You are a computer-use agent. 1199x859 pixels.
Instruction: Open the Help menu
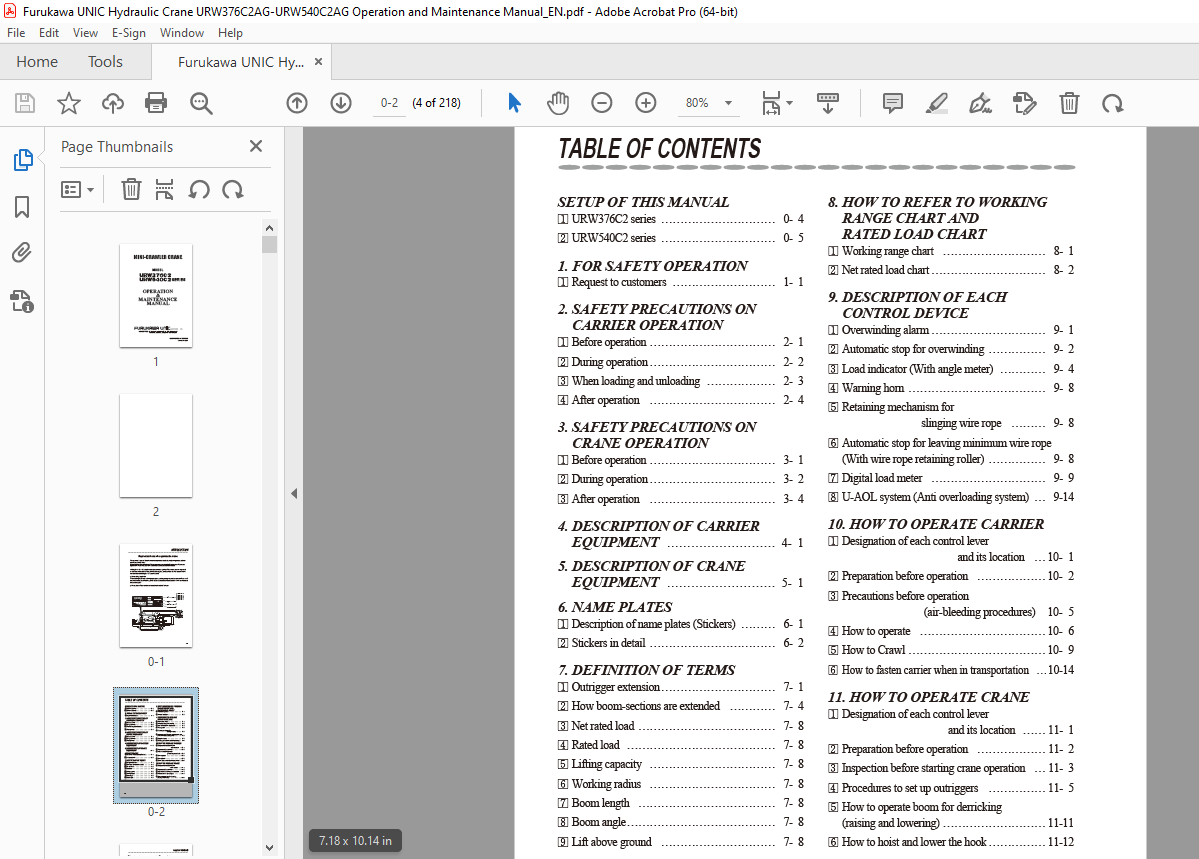[x=230, y=33]
